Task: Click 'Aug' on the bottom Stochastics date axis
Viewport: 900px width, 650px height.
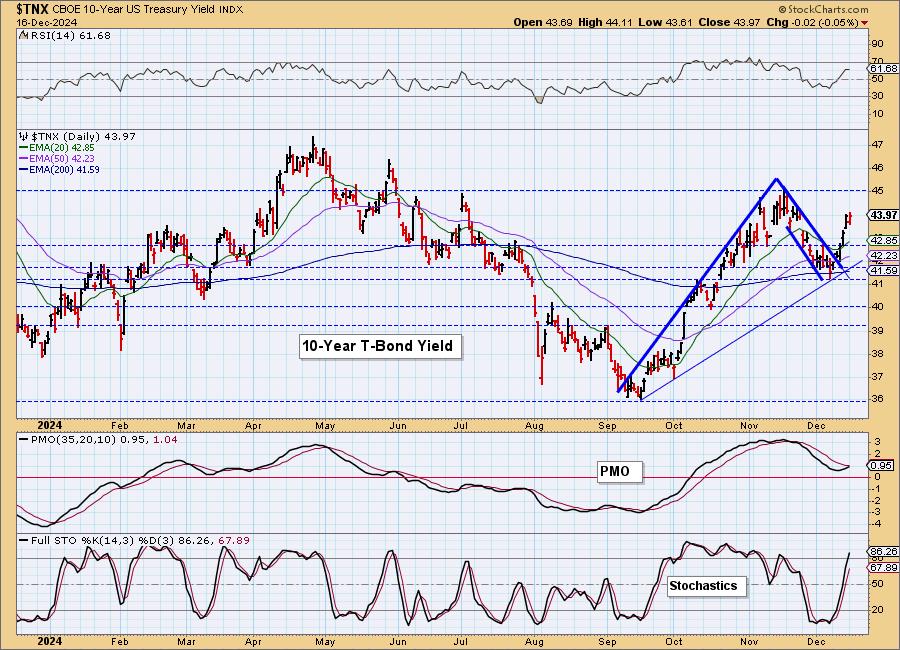Action: 534,642
